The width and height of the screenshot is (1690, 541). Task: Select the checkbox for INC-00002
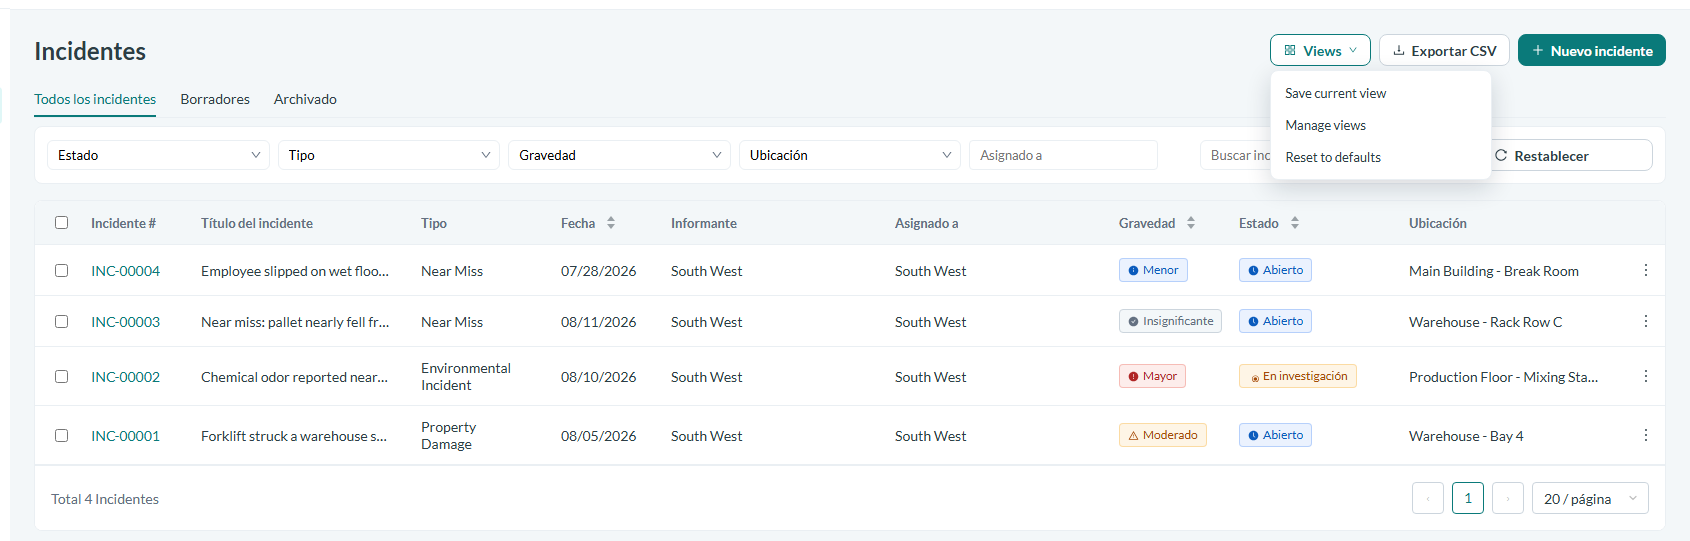click(x=62, y=376)
